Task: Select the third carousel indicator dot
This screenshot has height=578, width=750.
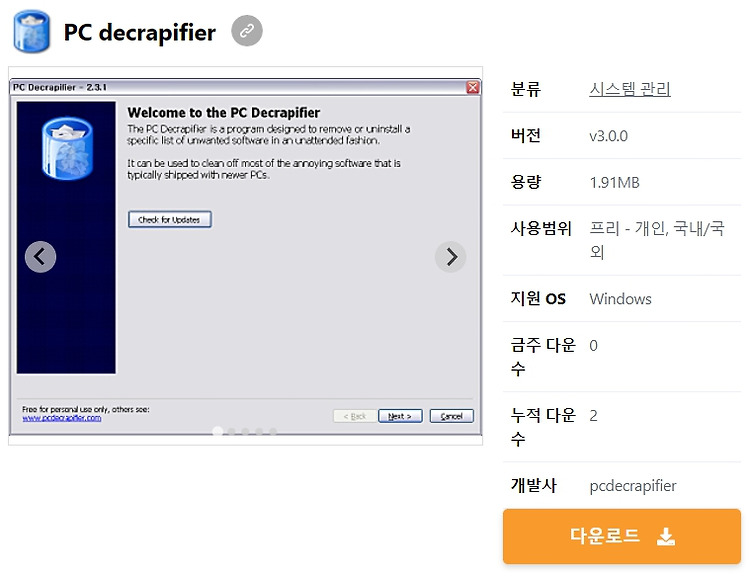Action: tap(245, 432)
